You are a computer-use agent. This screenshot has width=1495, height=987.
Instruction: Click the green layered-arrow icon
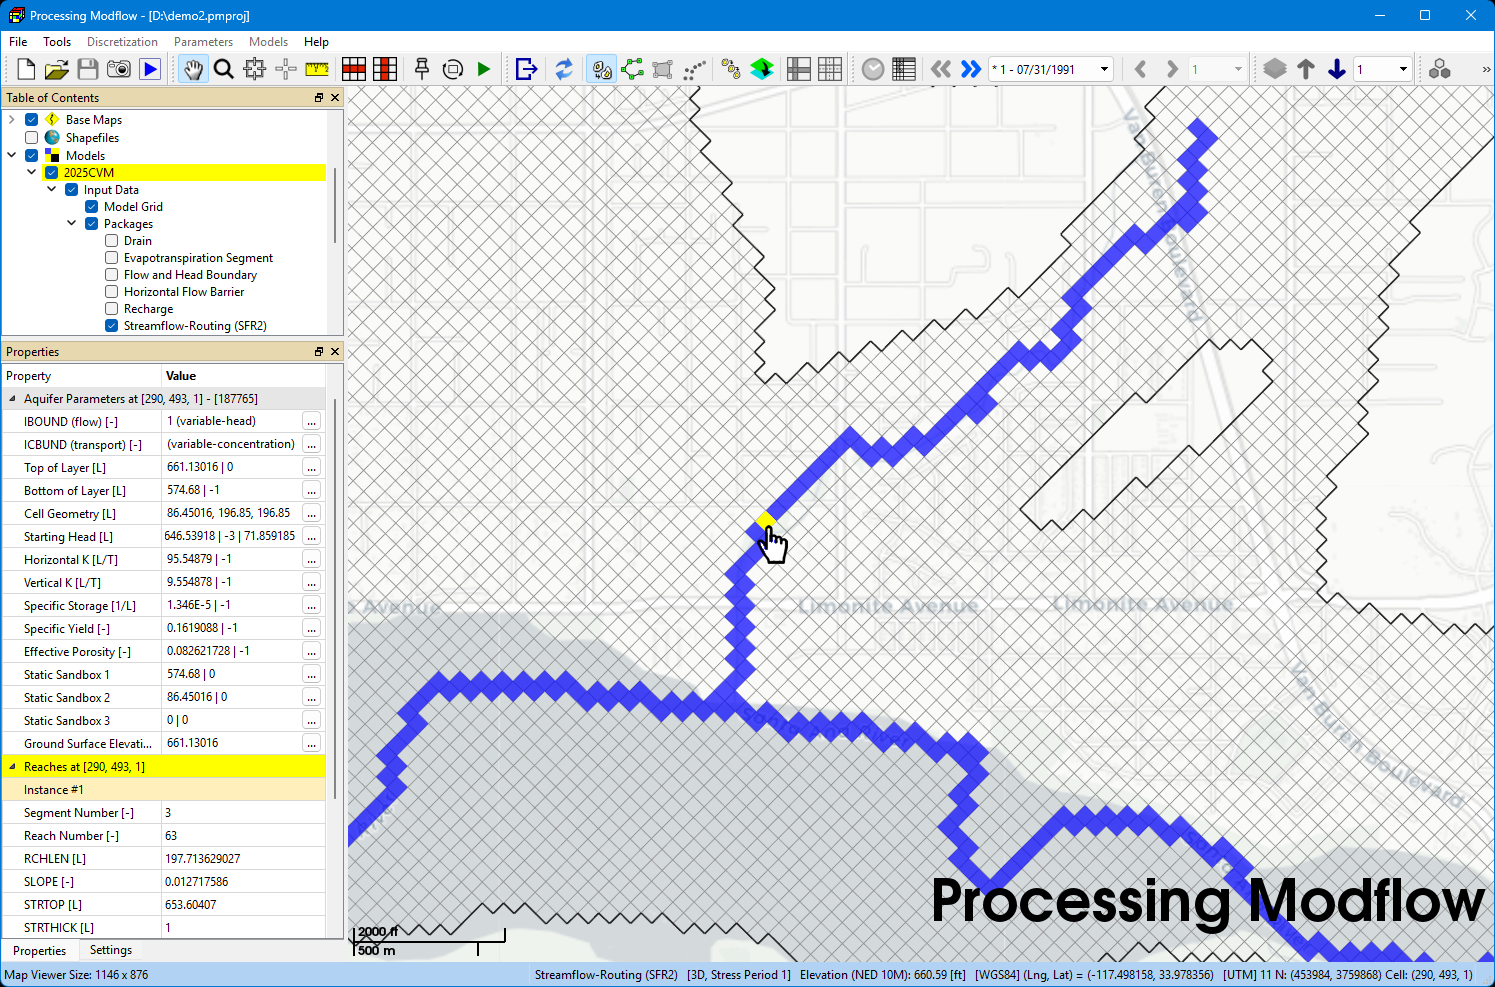click(x=762, y=69)
